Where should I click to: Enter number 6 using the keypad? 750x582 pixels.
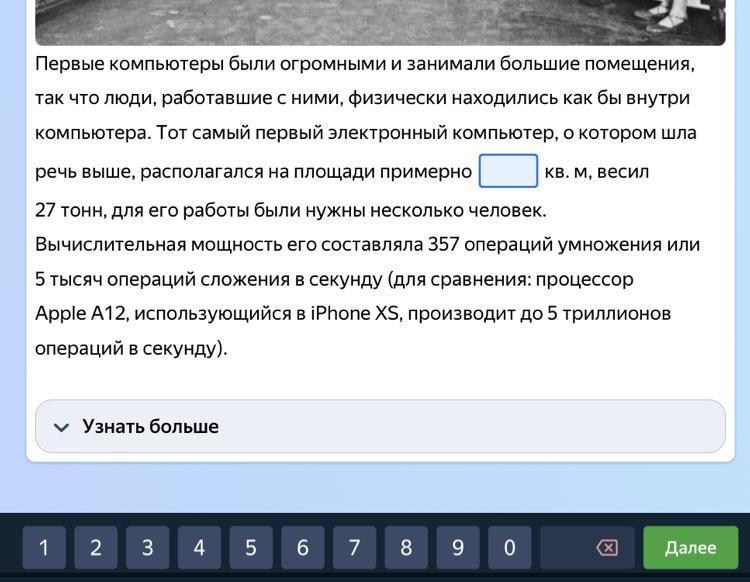coord(302,547)
